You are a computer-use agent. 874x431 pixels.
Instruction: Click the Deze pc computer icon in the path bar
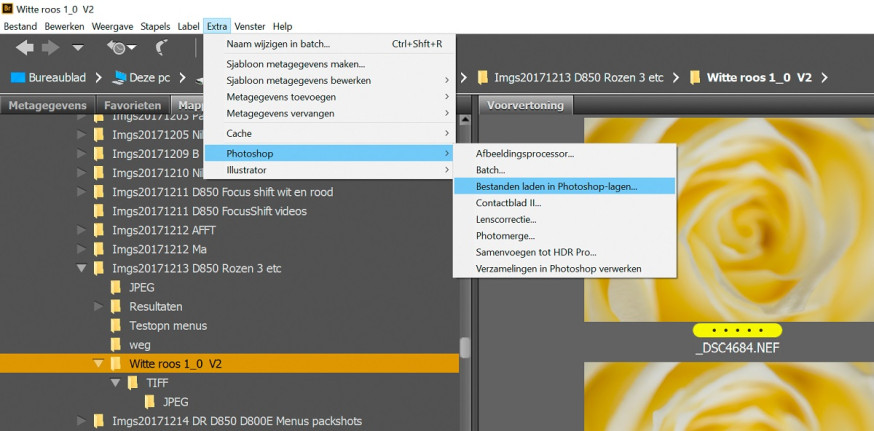point(119,78)
